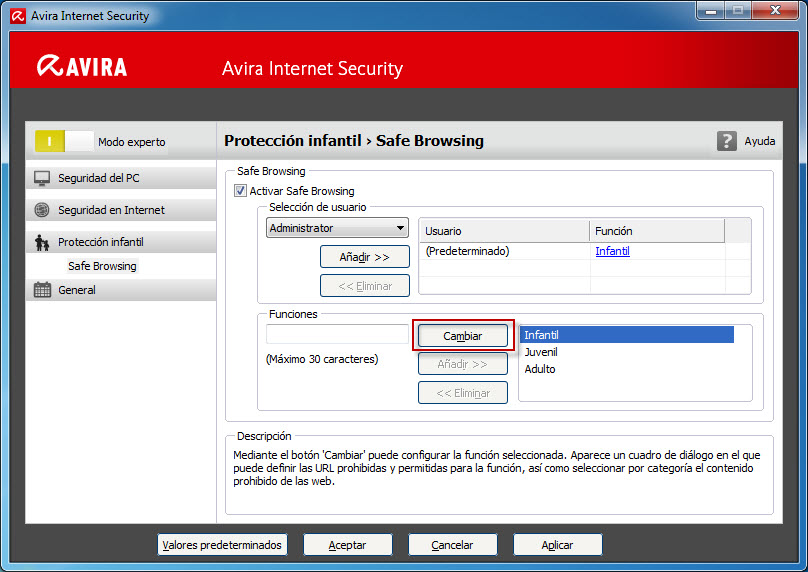The width and height of the screenshot is (808, 572).
Task: Click the Ayuda text label
Action: pyautogui.click(x=760, y=141)
